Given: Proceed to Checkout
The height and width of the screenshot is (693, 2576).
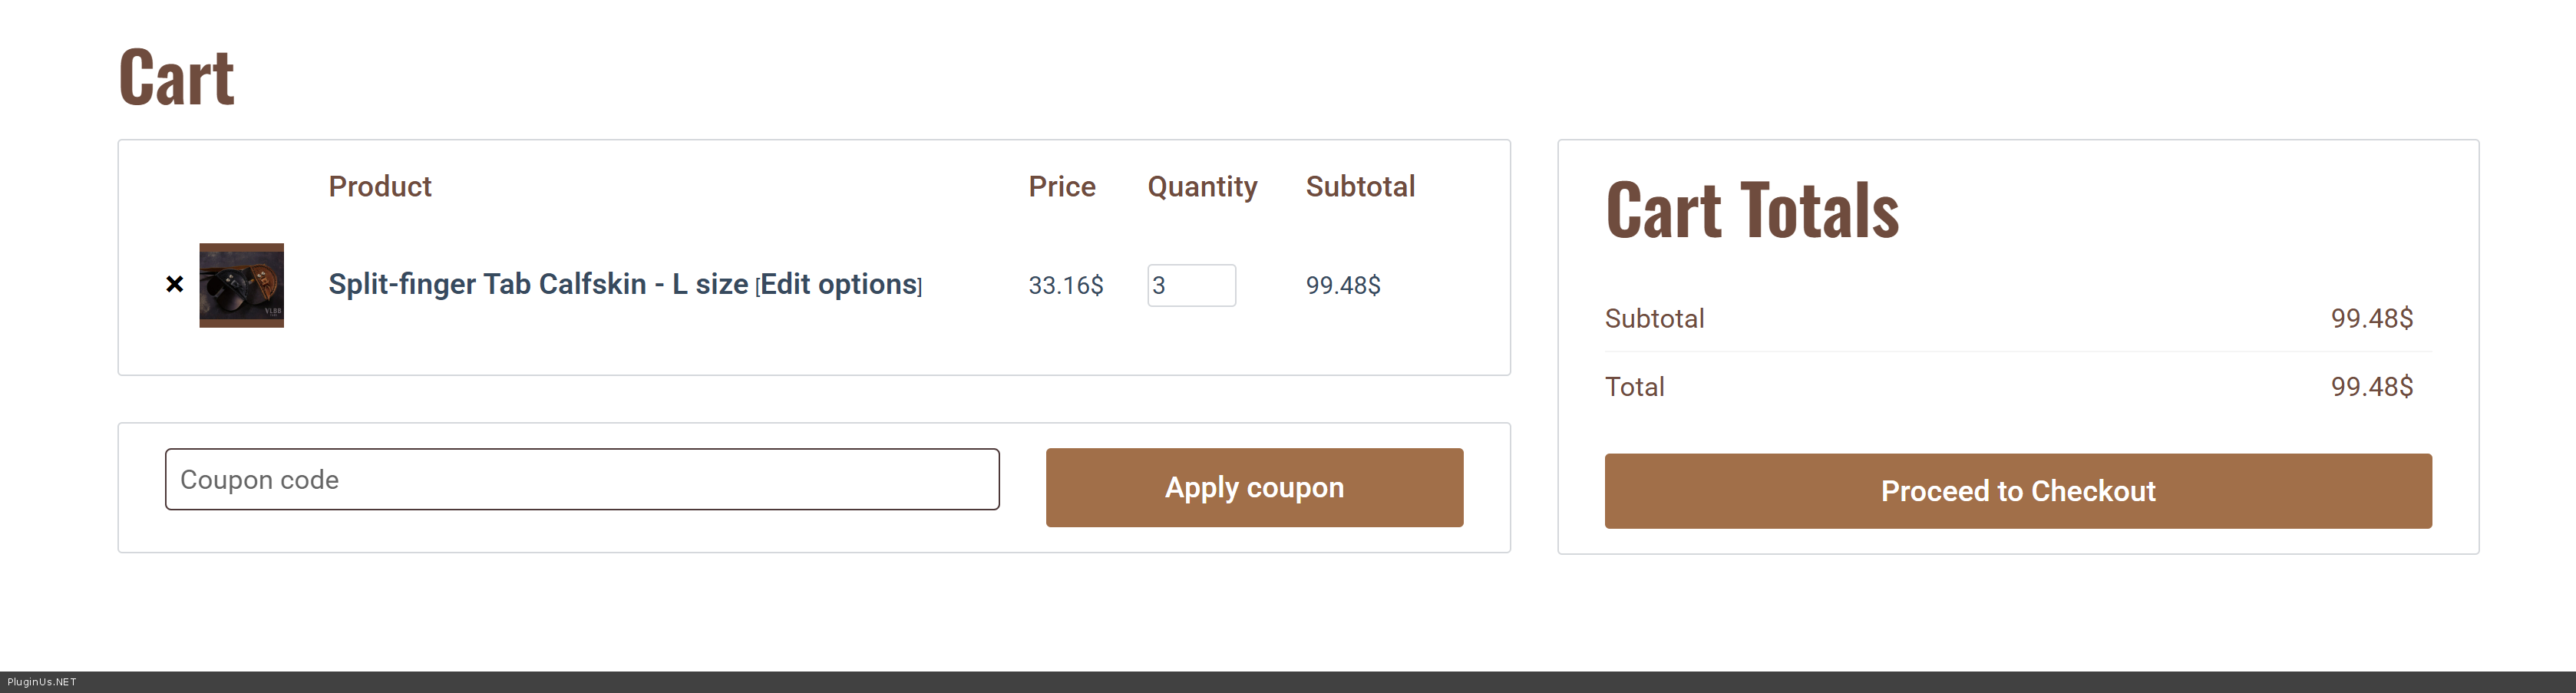Looking at the screenshot, I should [x=2017, y=491].
